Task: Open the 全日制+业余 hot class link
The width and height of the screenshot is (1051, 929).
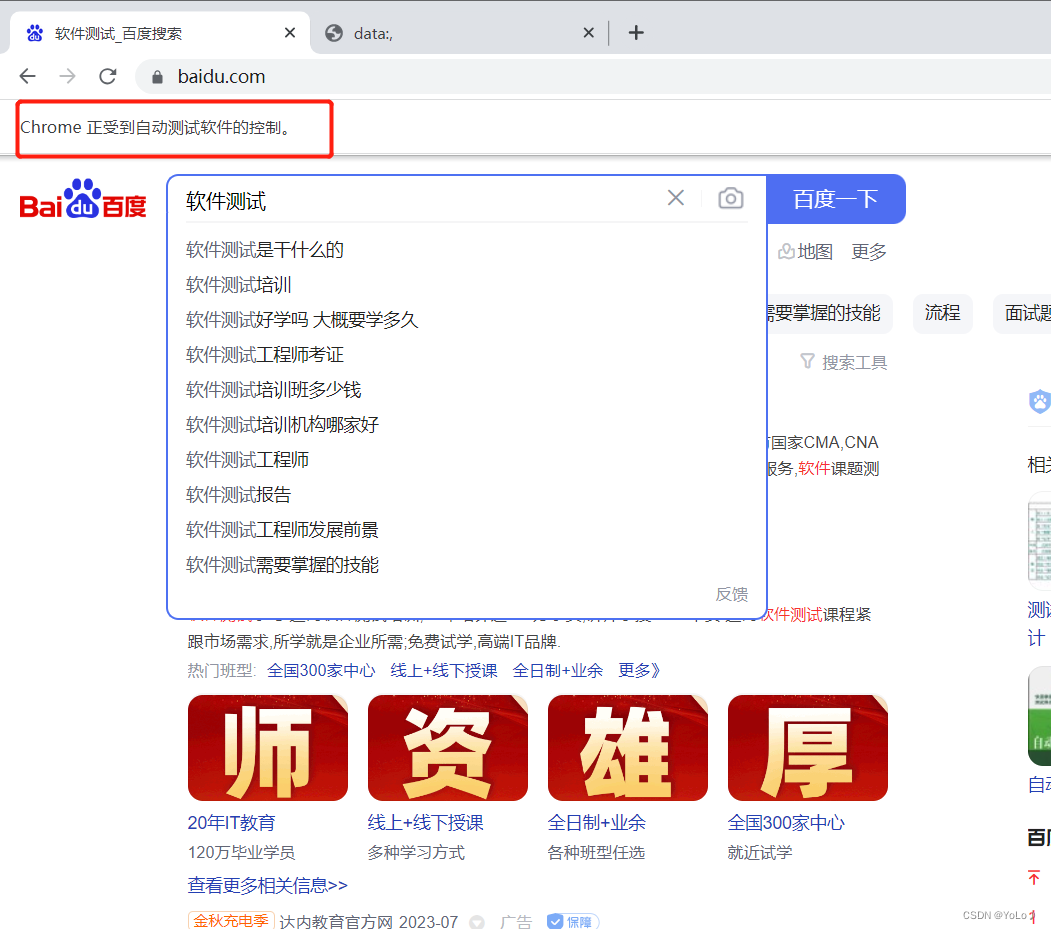Action: (558, 670)
